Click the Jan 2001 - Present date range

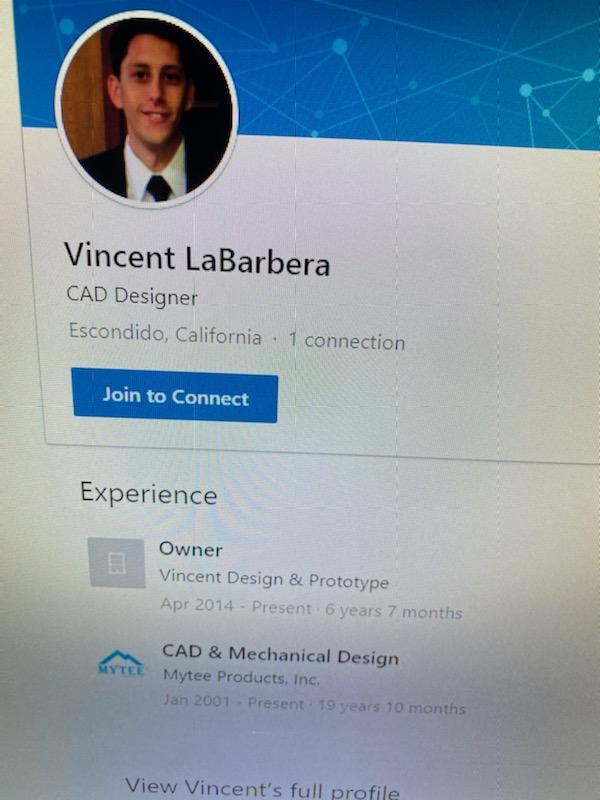233,702
